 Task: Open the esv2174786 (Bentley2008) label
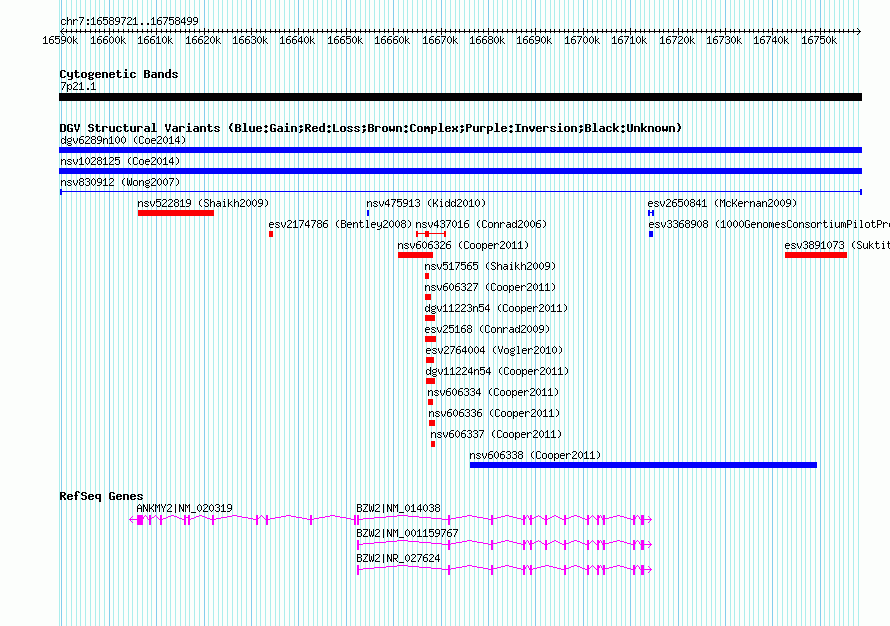pyautogui.click(x=341, y=224)
